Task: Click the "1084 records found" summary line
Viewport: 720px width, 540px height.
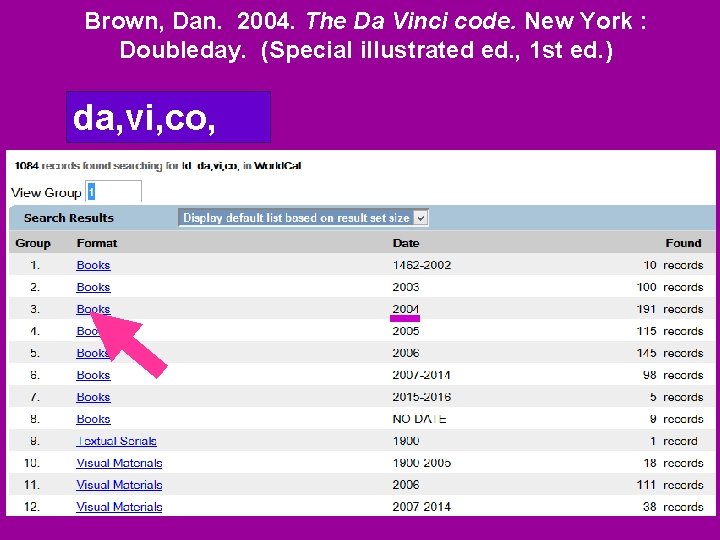Action: [158, 166]
